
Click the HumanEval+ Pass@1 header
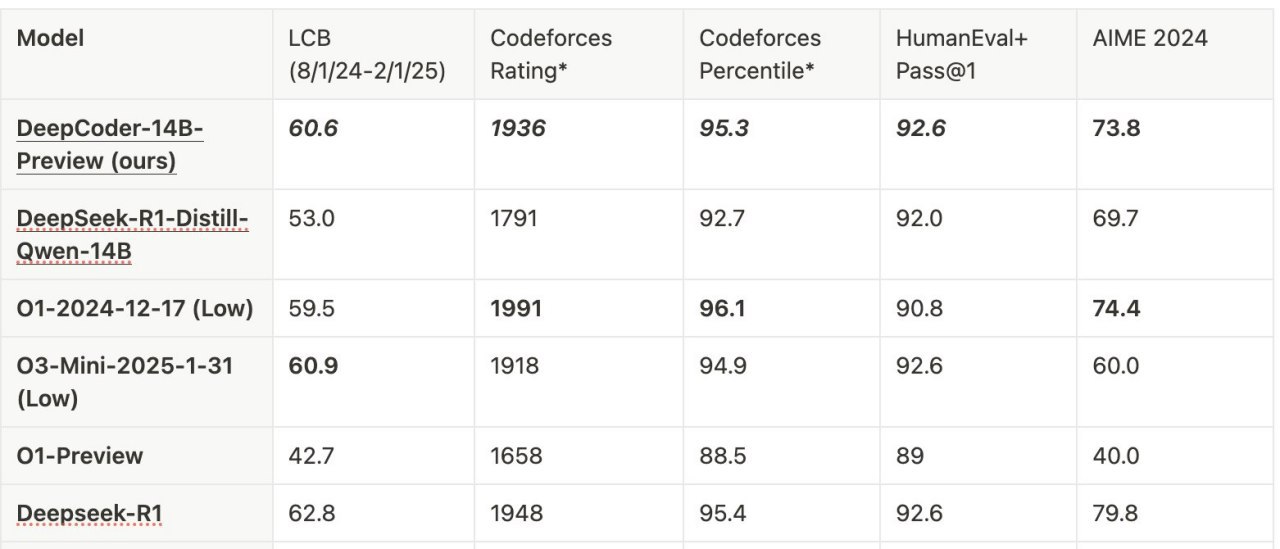pos(962,53)
